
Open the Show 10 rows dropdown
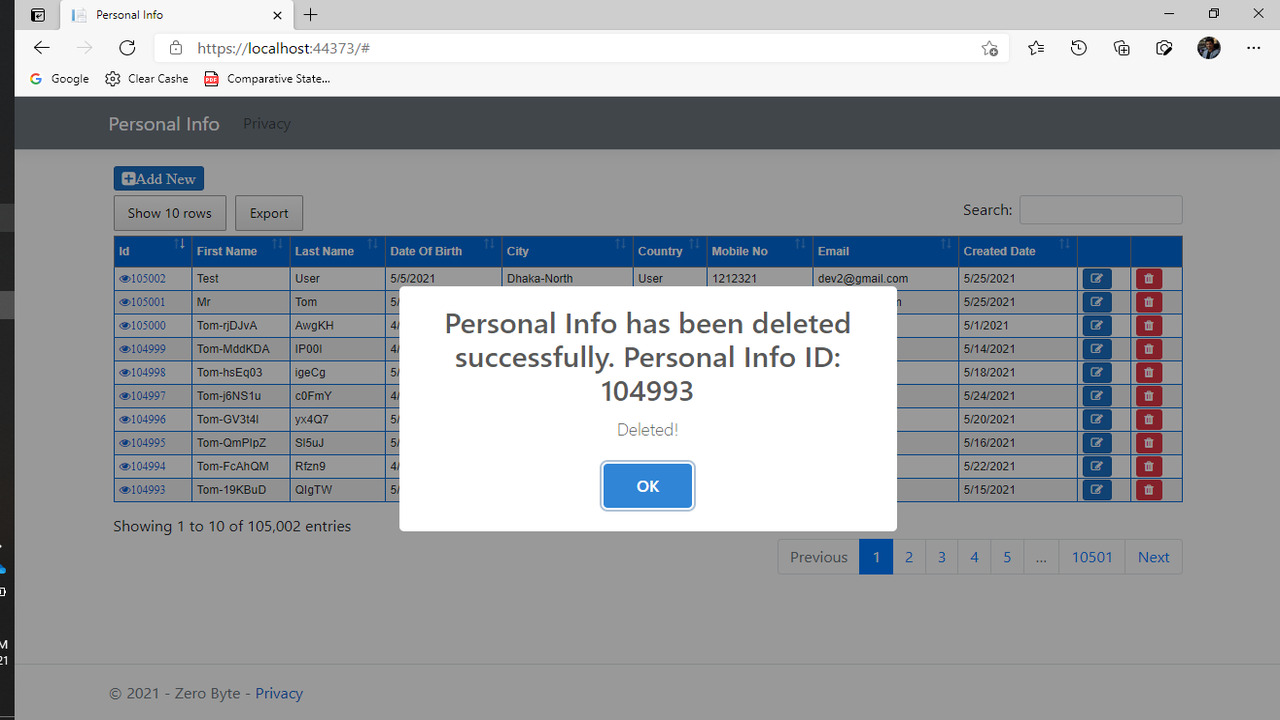pyautogui.click(x=169, y=213)
